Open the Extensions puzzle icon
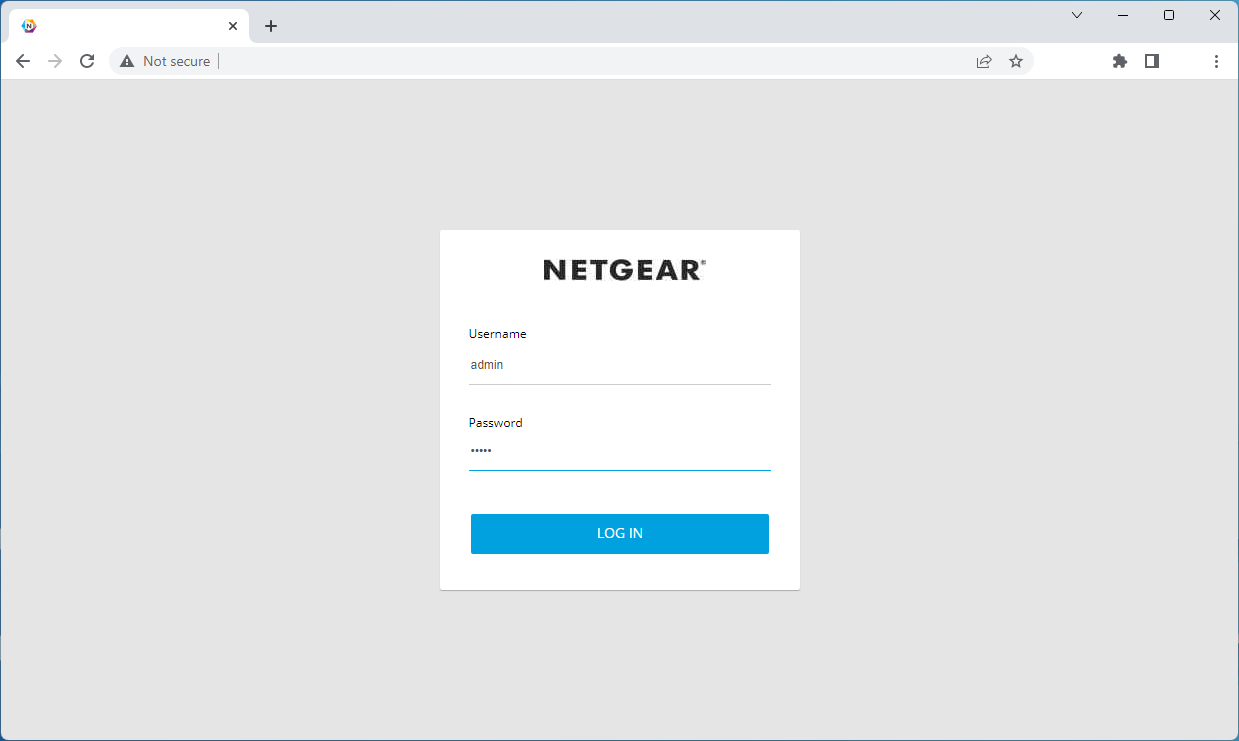The height and width of the screenshot is (741, 1239). point(1120,61)
